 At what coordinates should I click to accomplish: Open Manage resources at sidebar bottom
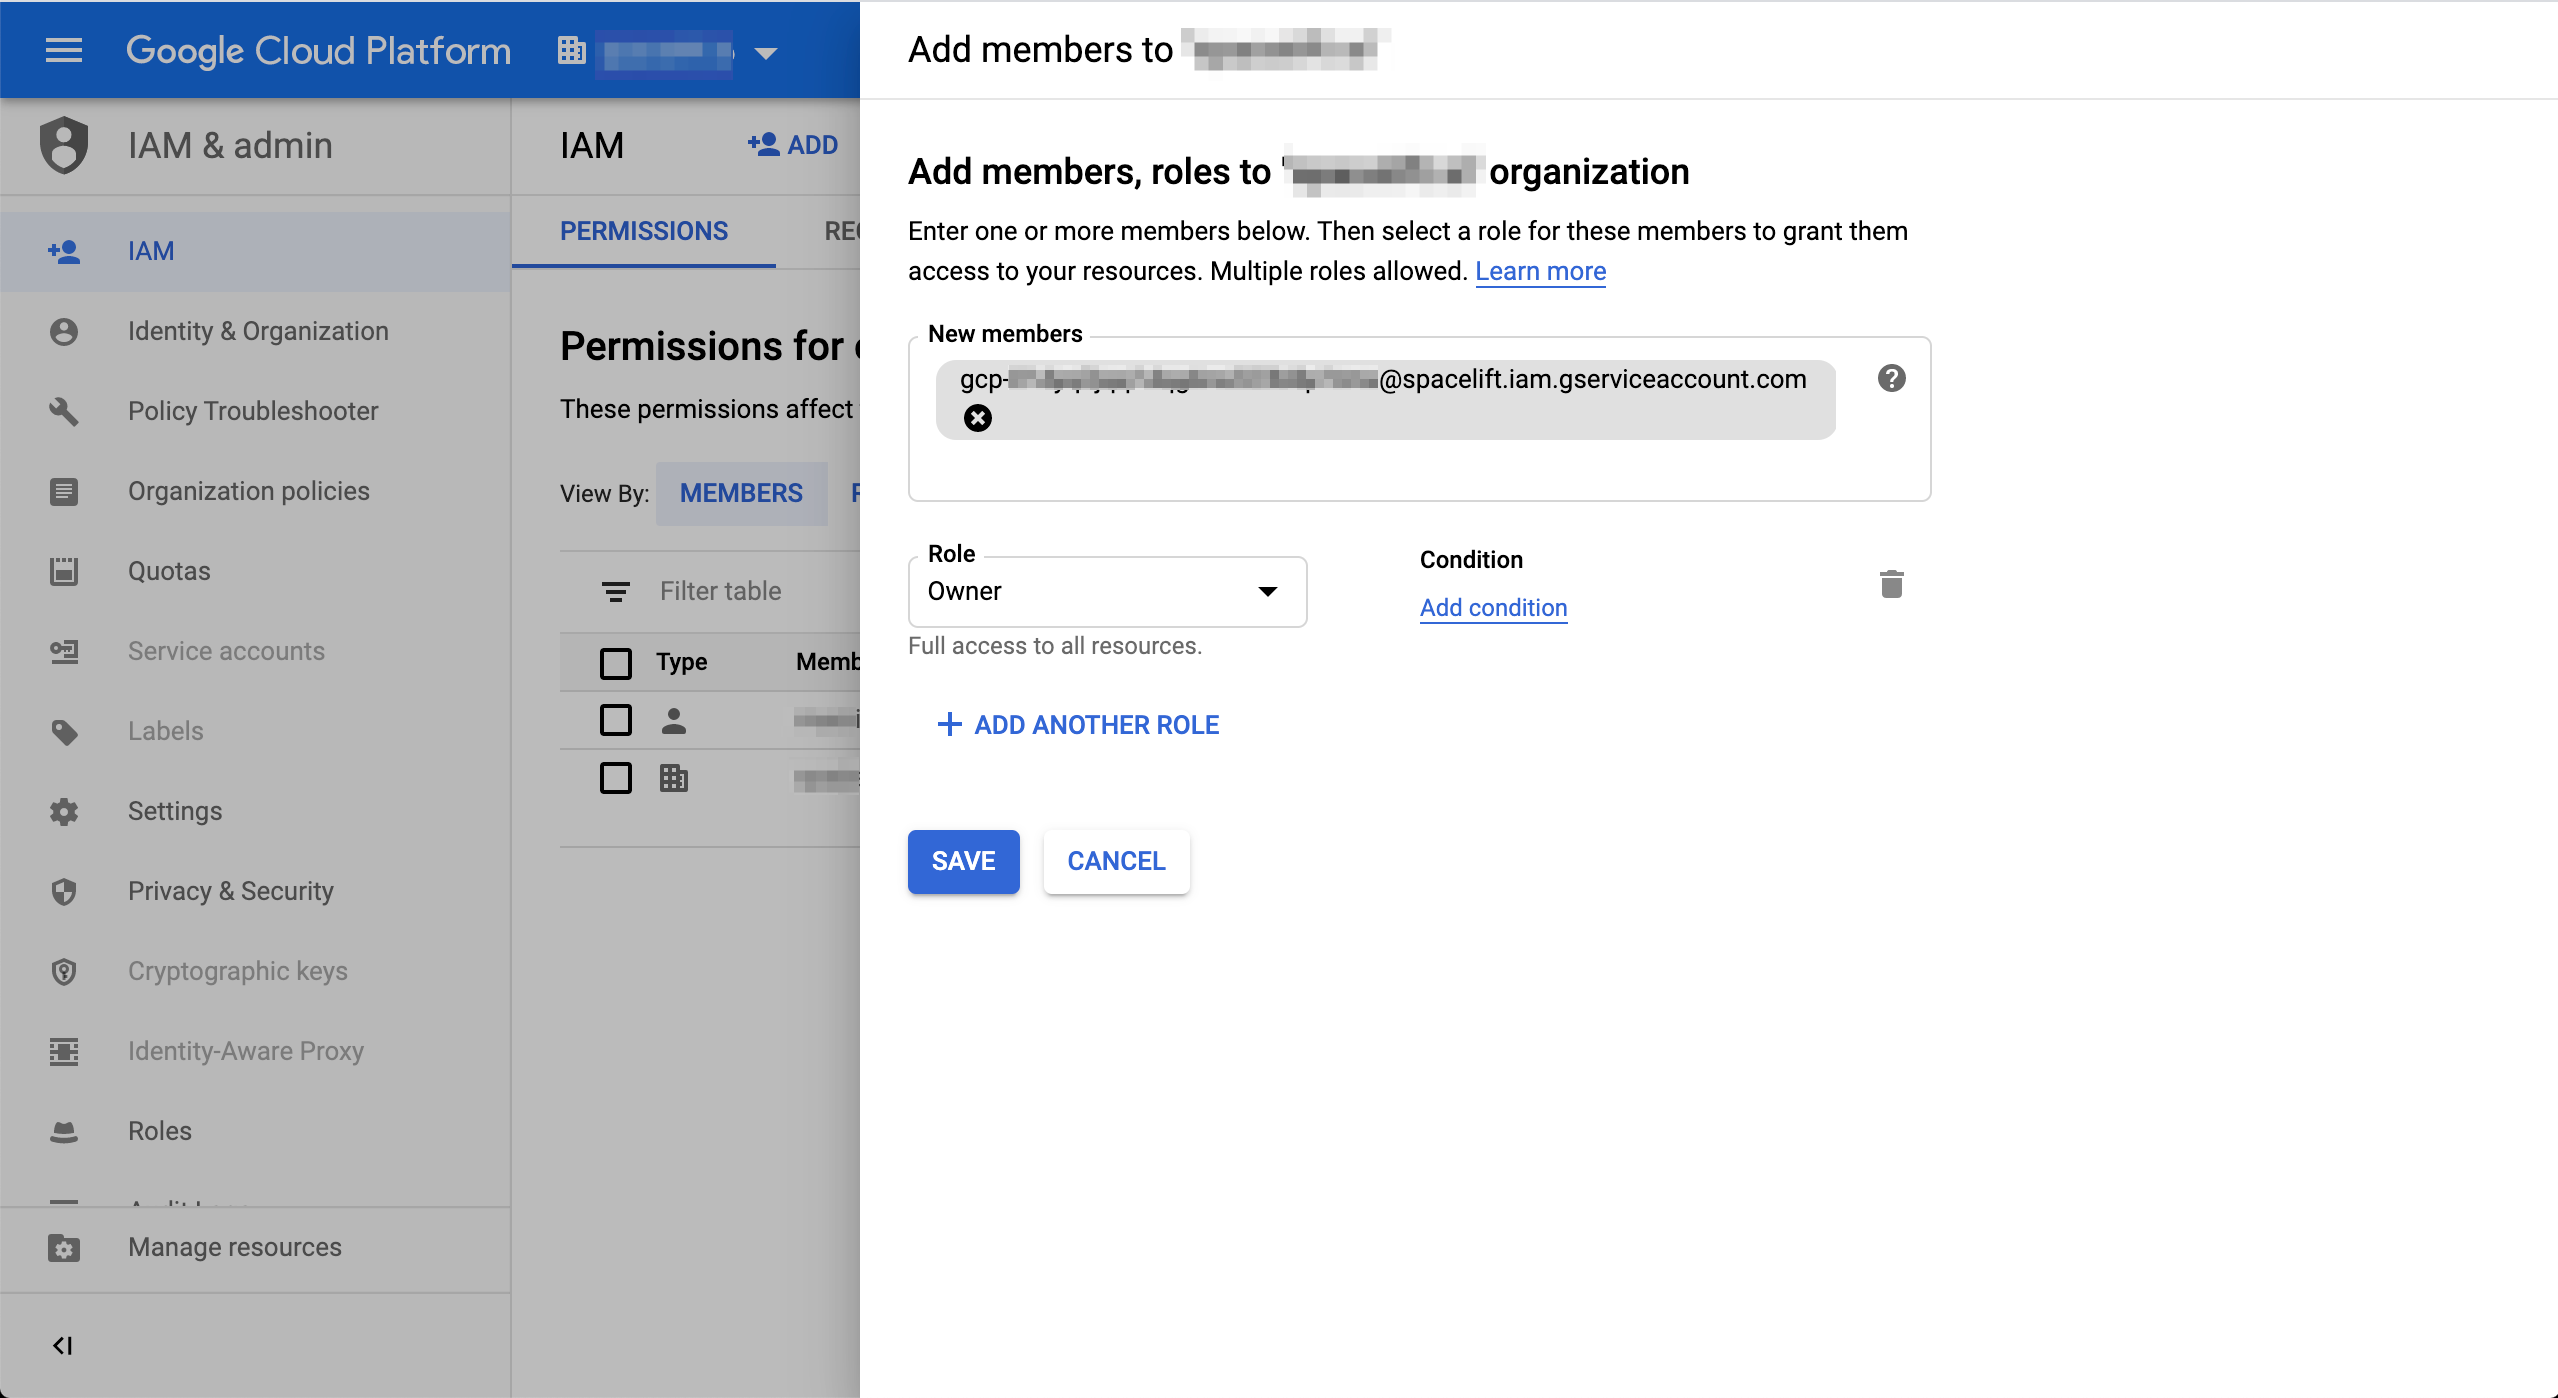pyautogui.click(x=235, y=1247)
